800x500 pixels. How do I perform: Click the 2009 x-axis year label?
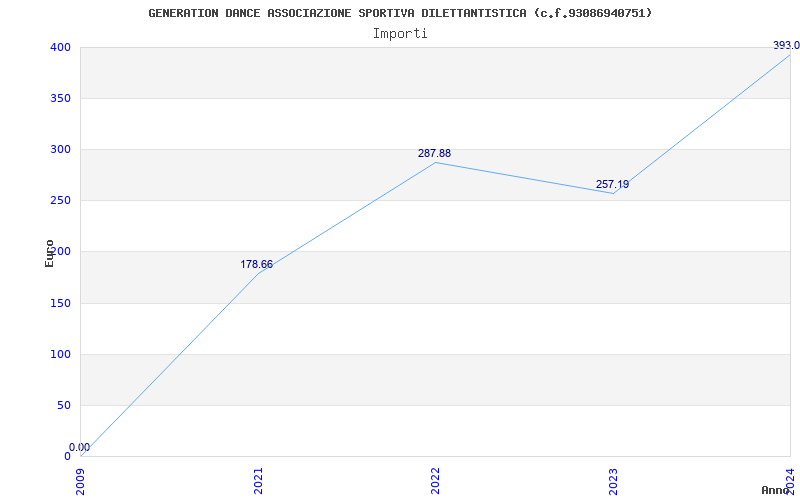click(80, 481)
